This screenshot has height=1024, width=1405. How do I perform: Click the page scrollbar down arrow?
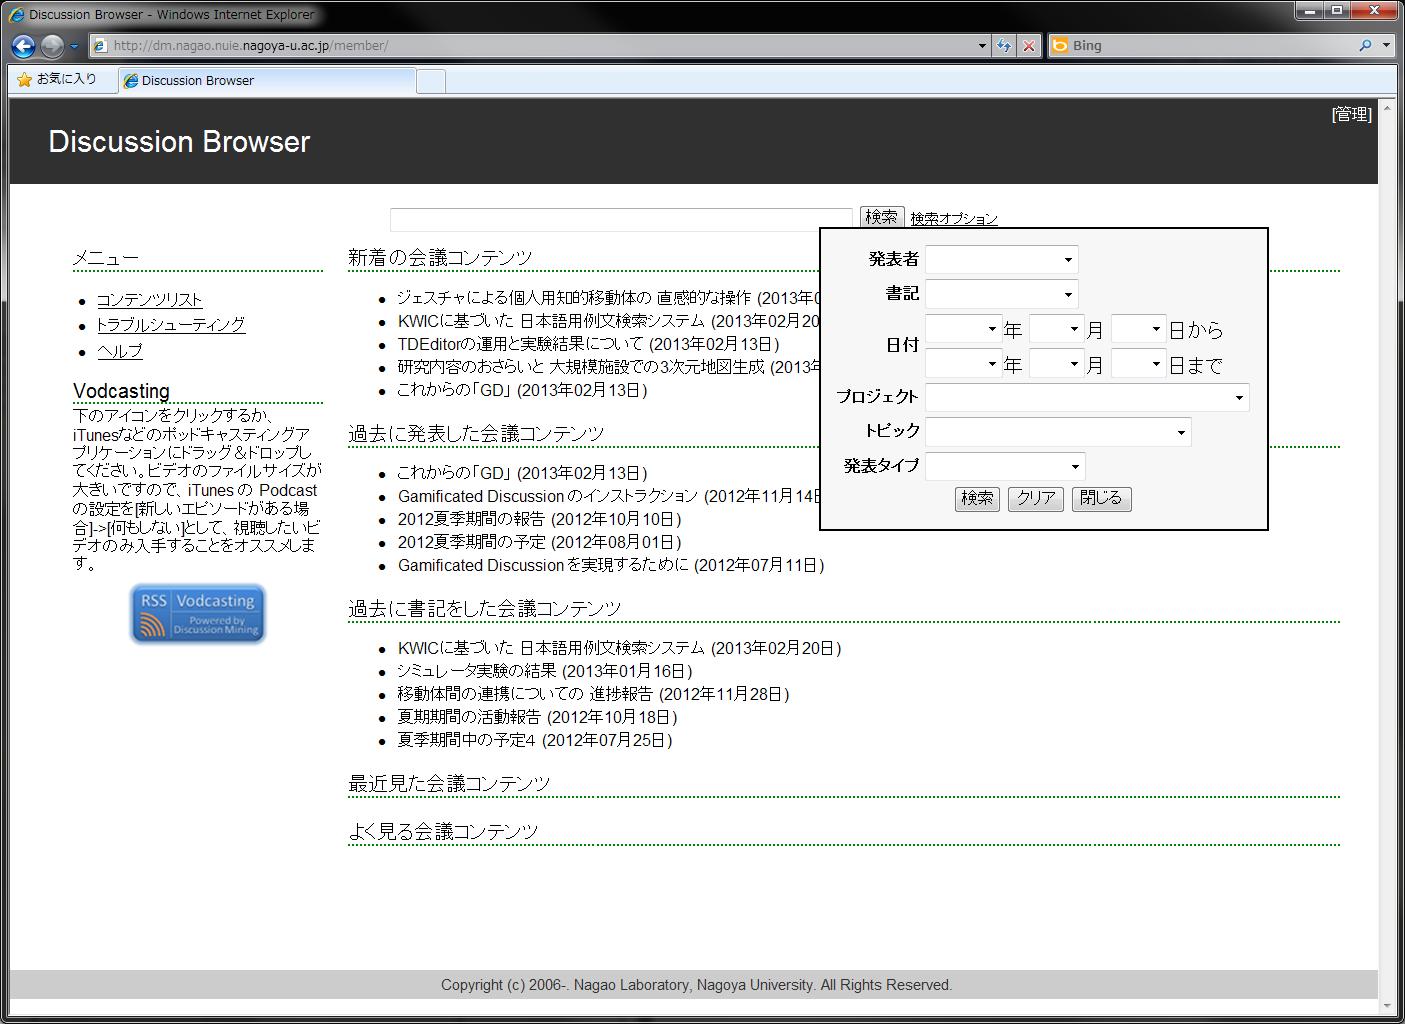tap(1387, 1005)
